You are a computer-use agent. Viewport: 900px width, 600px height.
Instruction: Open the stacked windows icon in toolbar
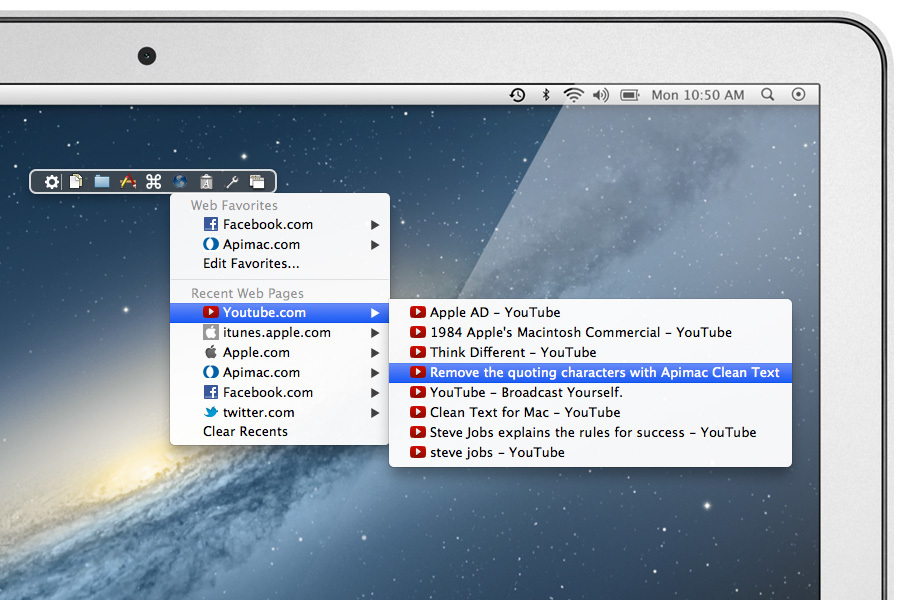pos(257,181)
